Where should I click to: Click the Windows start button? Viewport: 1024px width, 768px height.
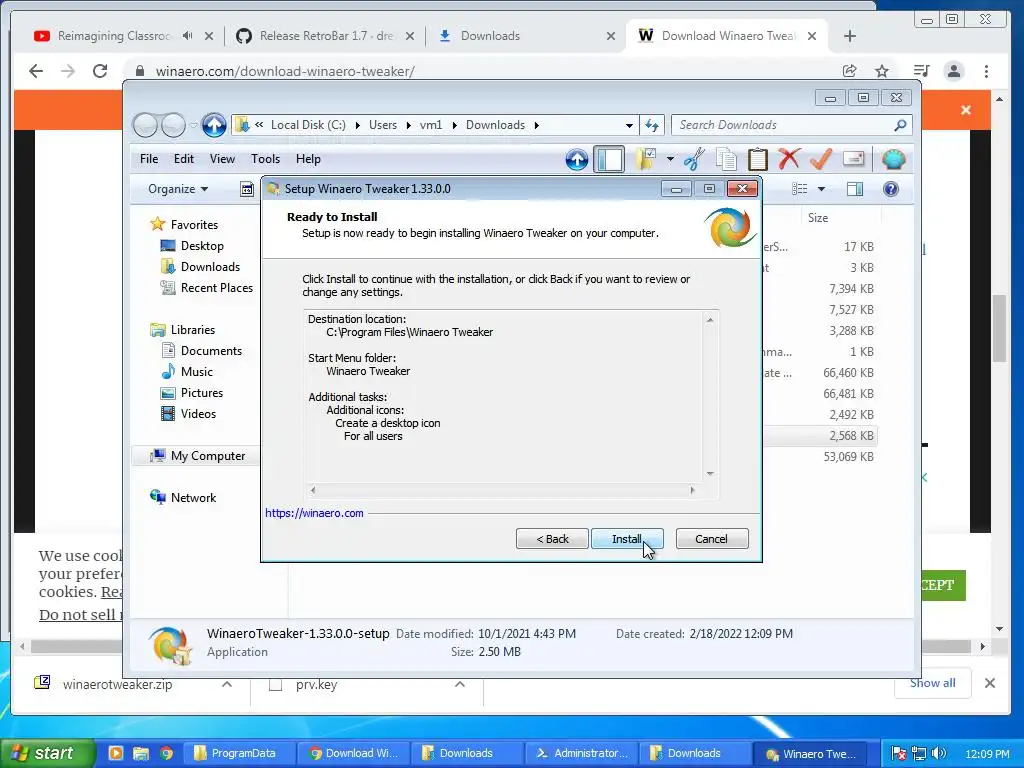[x=46, y=753]
